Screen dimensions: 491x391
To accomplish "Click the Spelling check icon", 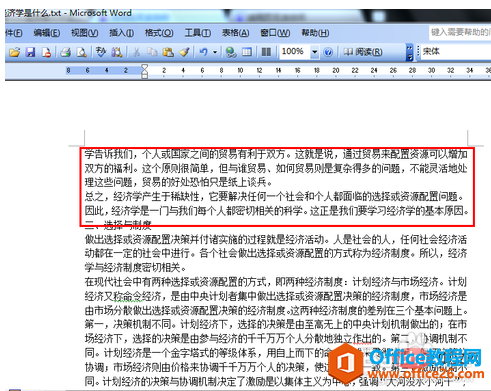I will (101, 52).
